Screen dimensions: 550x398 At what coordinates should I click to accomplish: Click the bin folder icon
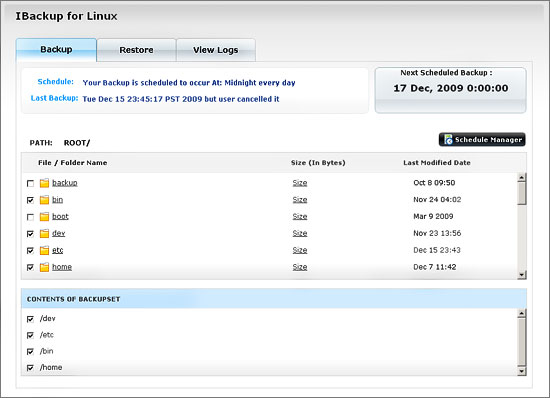(x=44, y=200)
